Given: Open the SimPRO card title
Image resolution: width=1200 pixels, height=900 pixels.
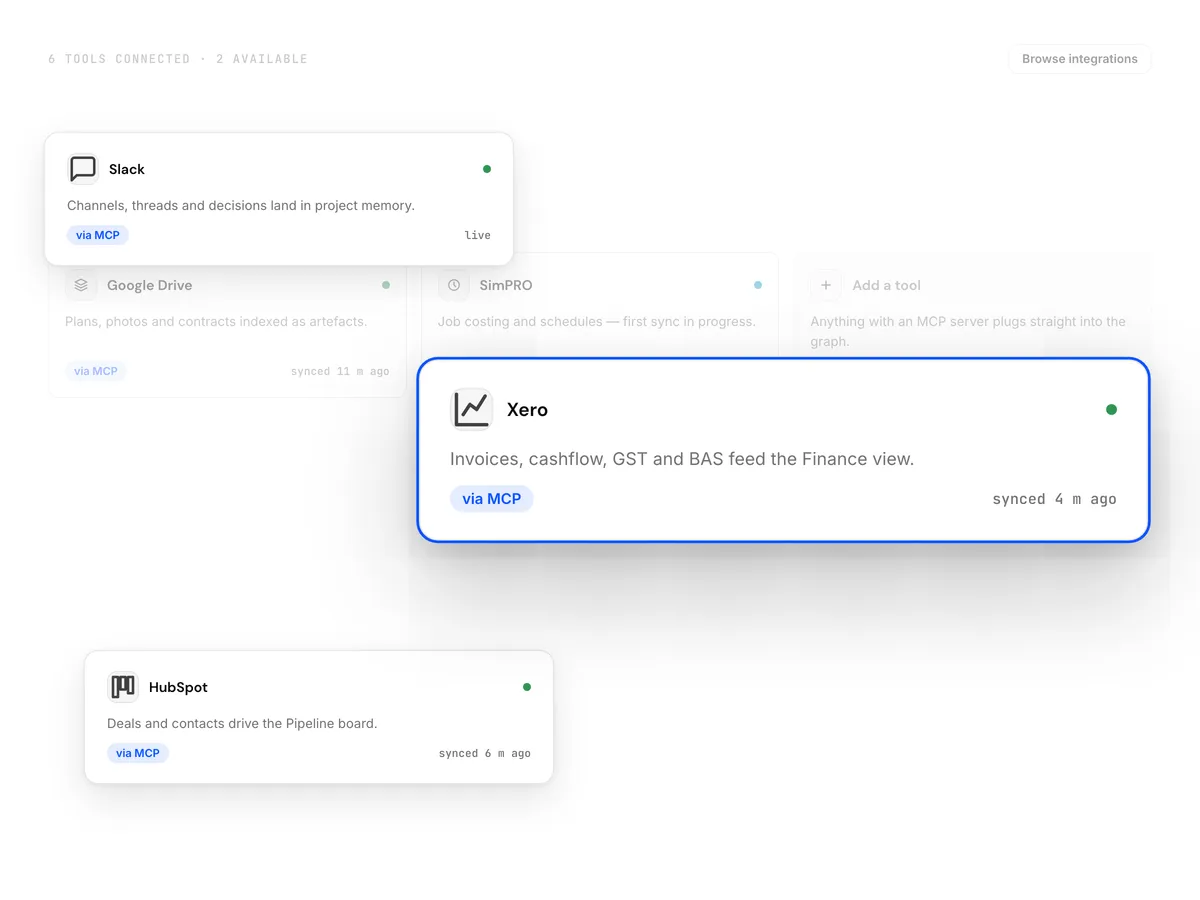Looking at the screenshot, I should click(506, 285).
